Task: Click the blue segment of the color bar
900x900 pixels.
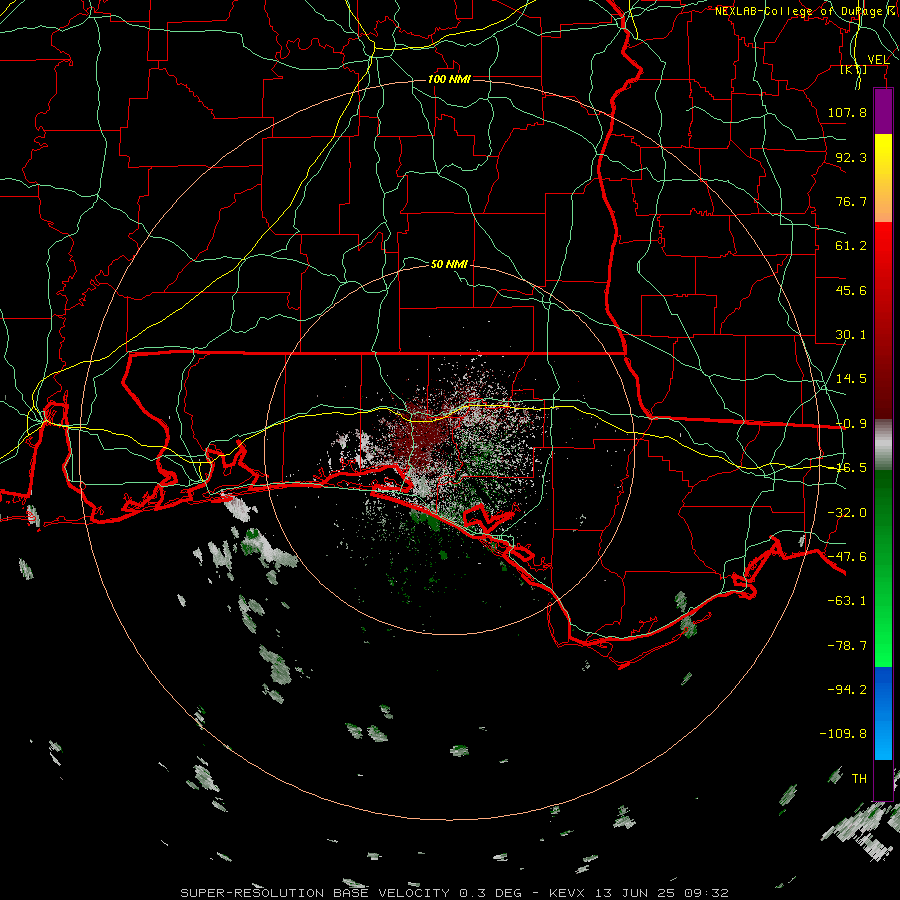Action: coord(883,713)
